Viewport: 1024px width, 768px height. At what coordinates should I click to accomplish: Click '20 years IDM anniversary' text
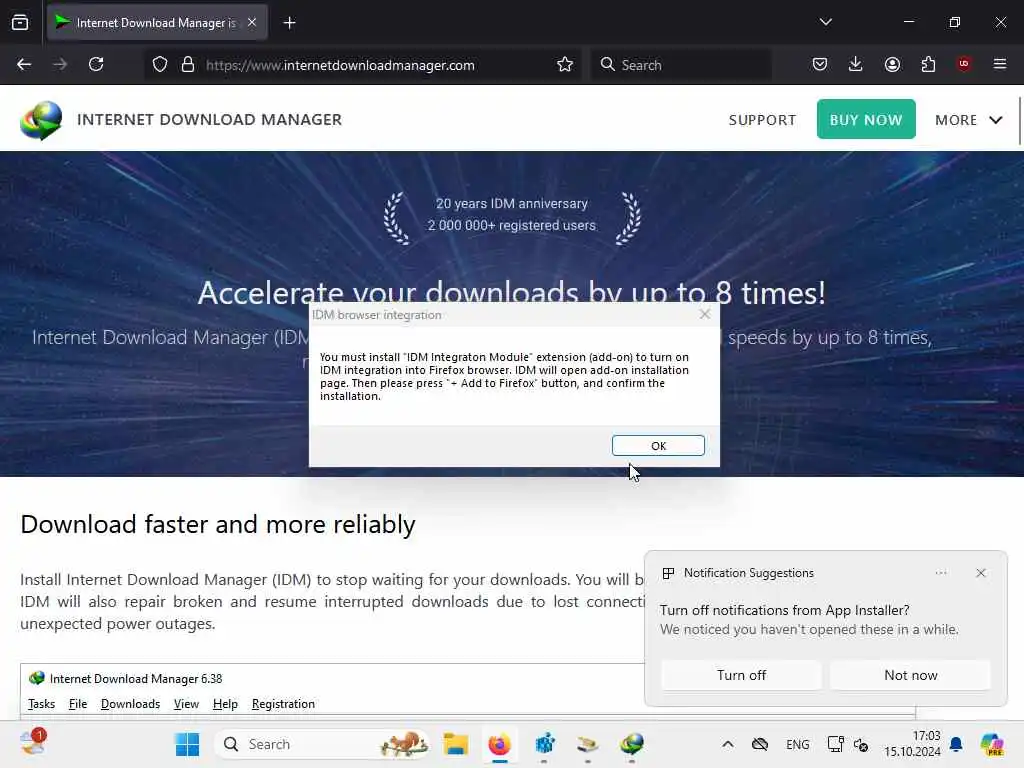512,204
